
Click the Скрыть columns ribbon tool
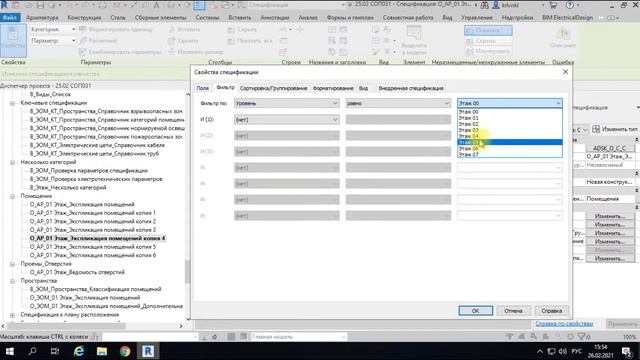tap(242, 29)
